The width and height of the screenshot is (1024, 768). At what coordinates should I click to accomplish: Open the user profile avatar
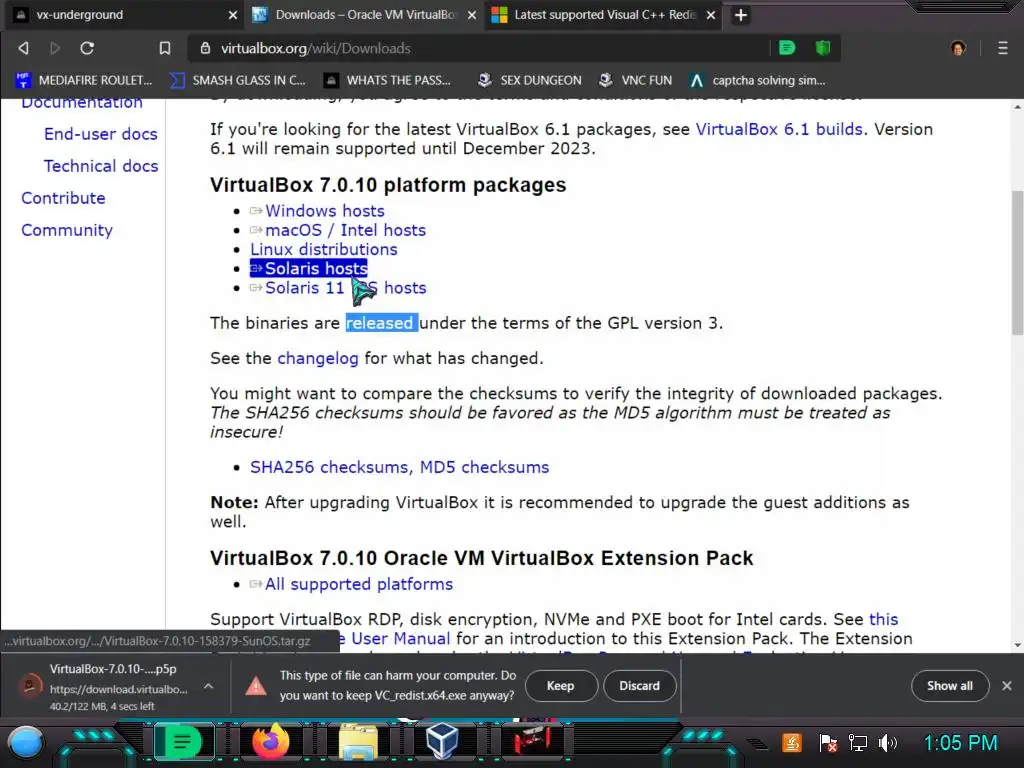pyautogui.click(x=958, y=48)
